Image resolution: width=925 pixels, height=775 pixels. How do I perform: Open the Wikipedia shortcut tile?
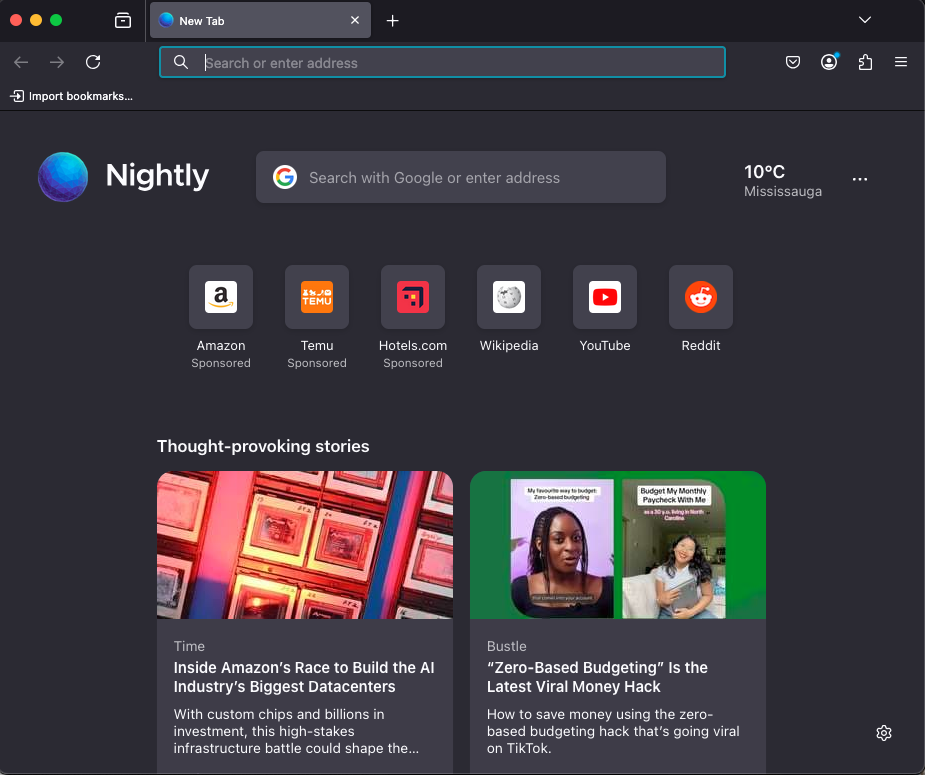(509, 309)
